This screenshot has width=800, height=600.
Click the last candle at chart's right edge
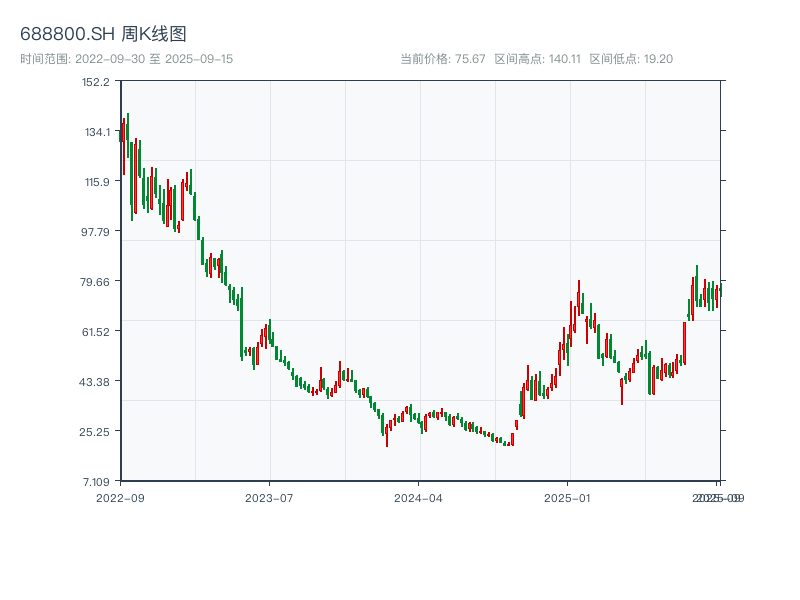[x=720, y=289]
